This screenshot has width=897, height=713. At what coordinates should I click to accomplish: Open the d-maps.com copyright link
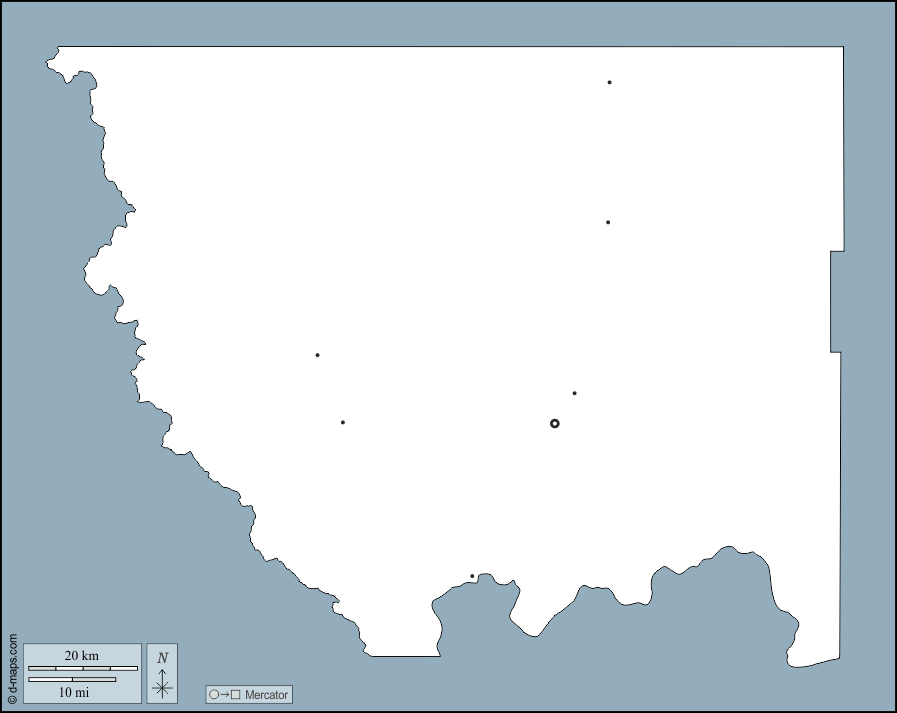[12, 670]
